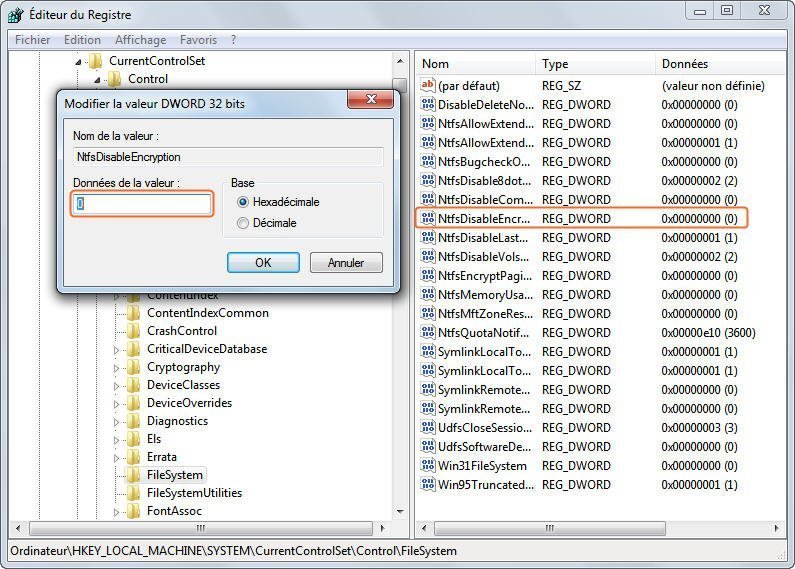
Task: Click the FontAssoc folder icon
Action: [133, 511]
